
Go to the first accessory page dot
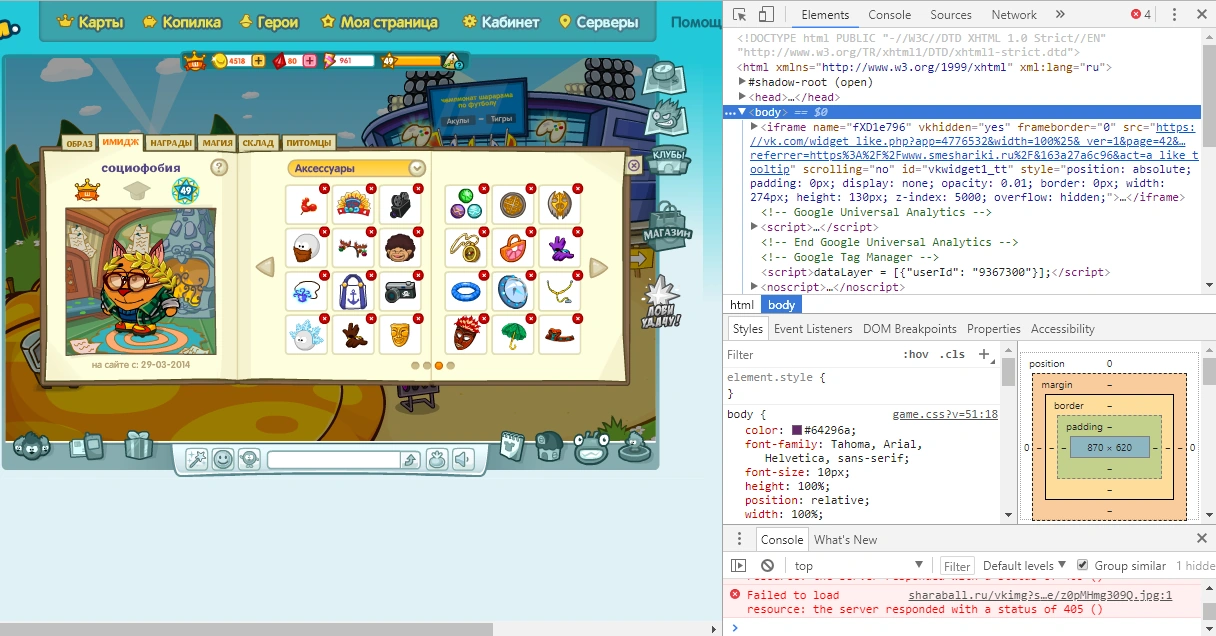tap(415, 366)
